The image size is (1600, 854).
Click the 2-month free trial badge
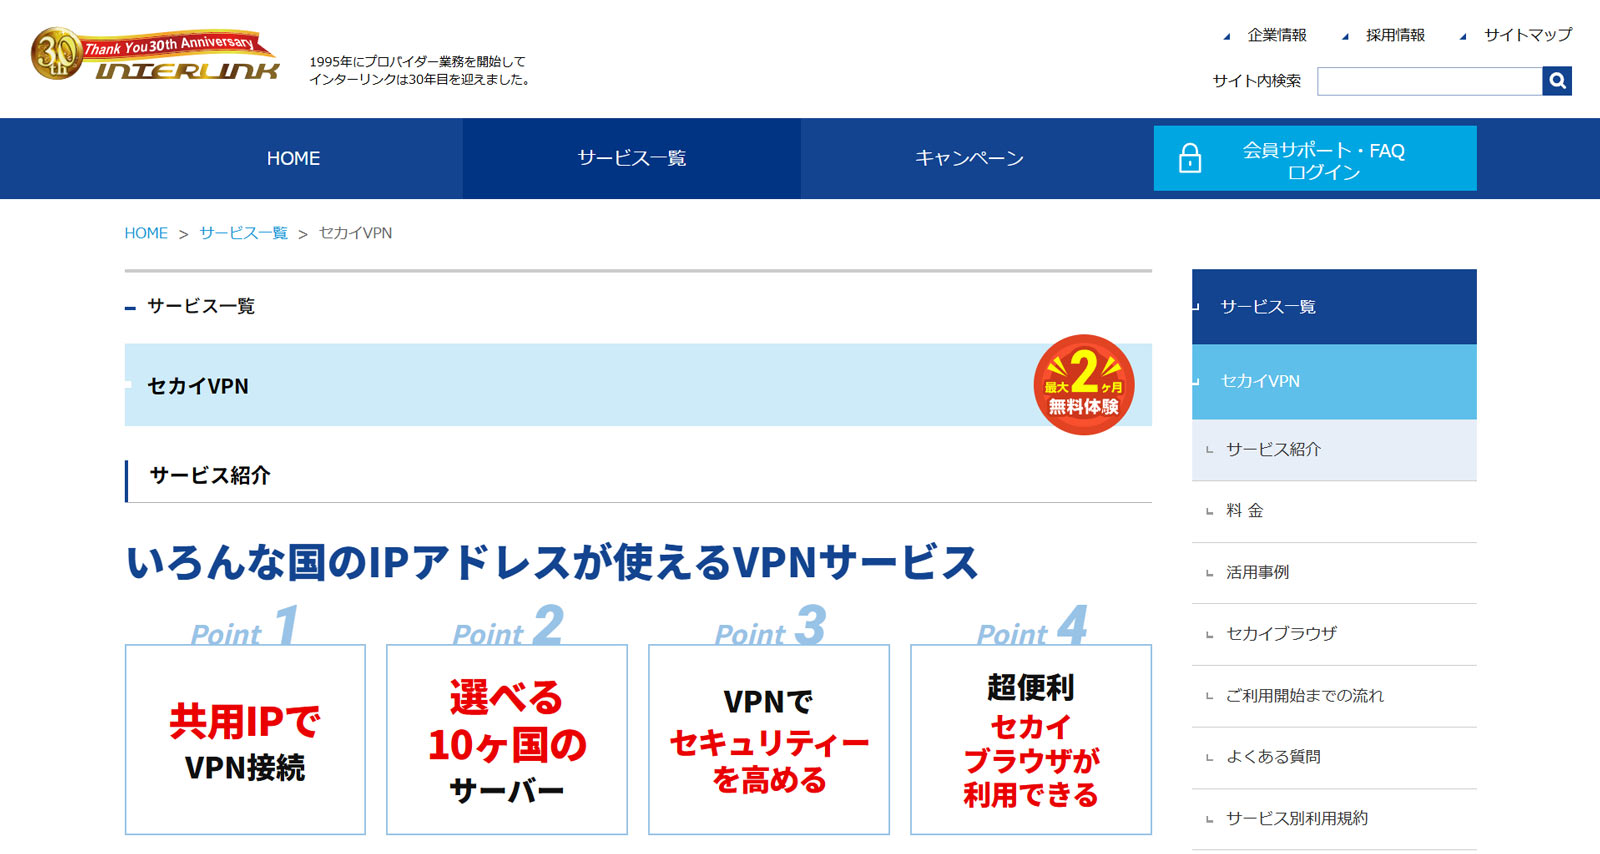[x=1084, y=385]
